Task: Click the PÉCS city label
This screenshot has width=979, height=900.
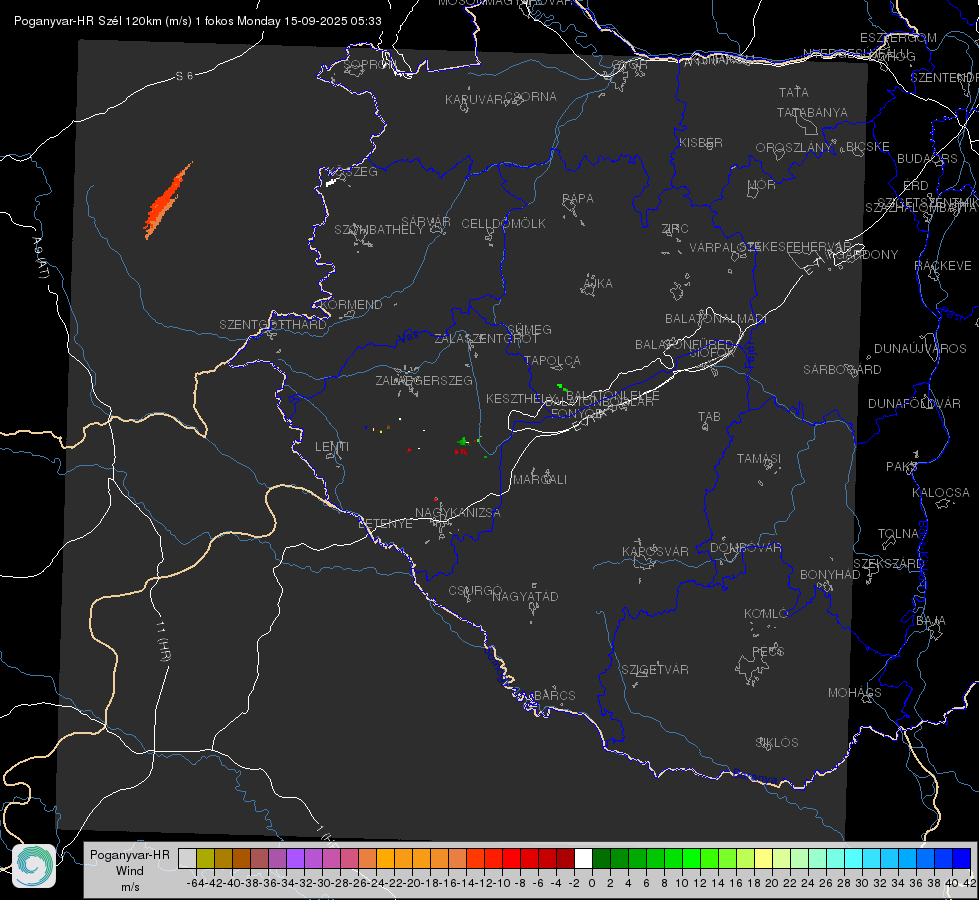Action: pyautogui.click(x=767, y=651)
